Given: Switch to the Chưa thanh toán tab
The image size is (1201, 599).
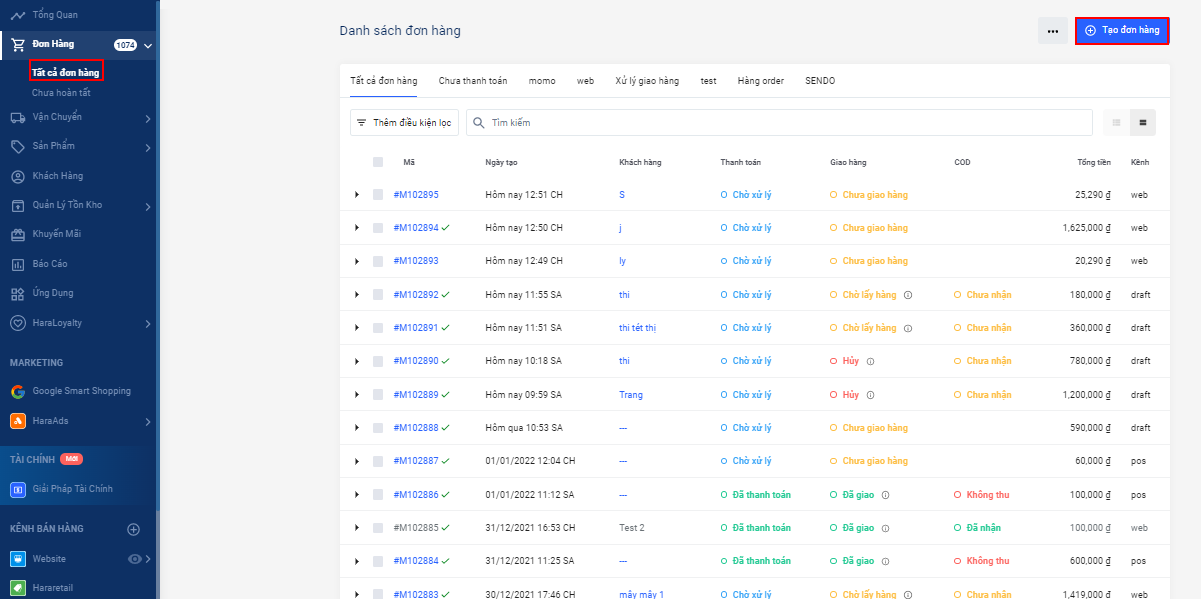Looking at the screenshot, I should point(473,80).
